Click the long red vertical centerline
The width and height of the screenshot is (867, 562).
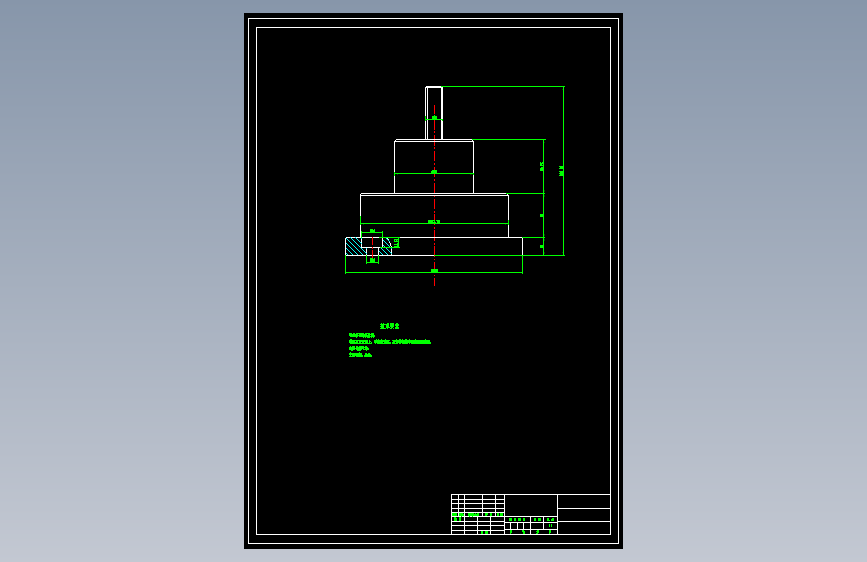click(435, 195)
